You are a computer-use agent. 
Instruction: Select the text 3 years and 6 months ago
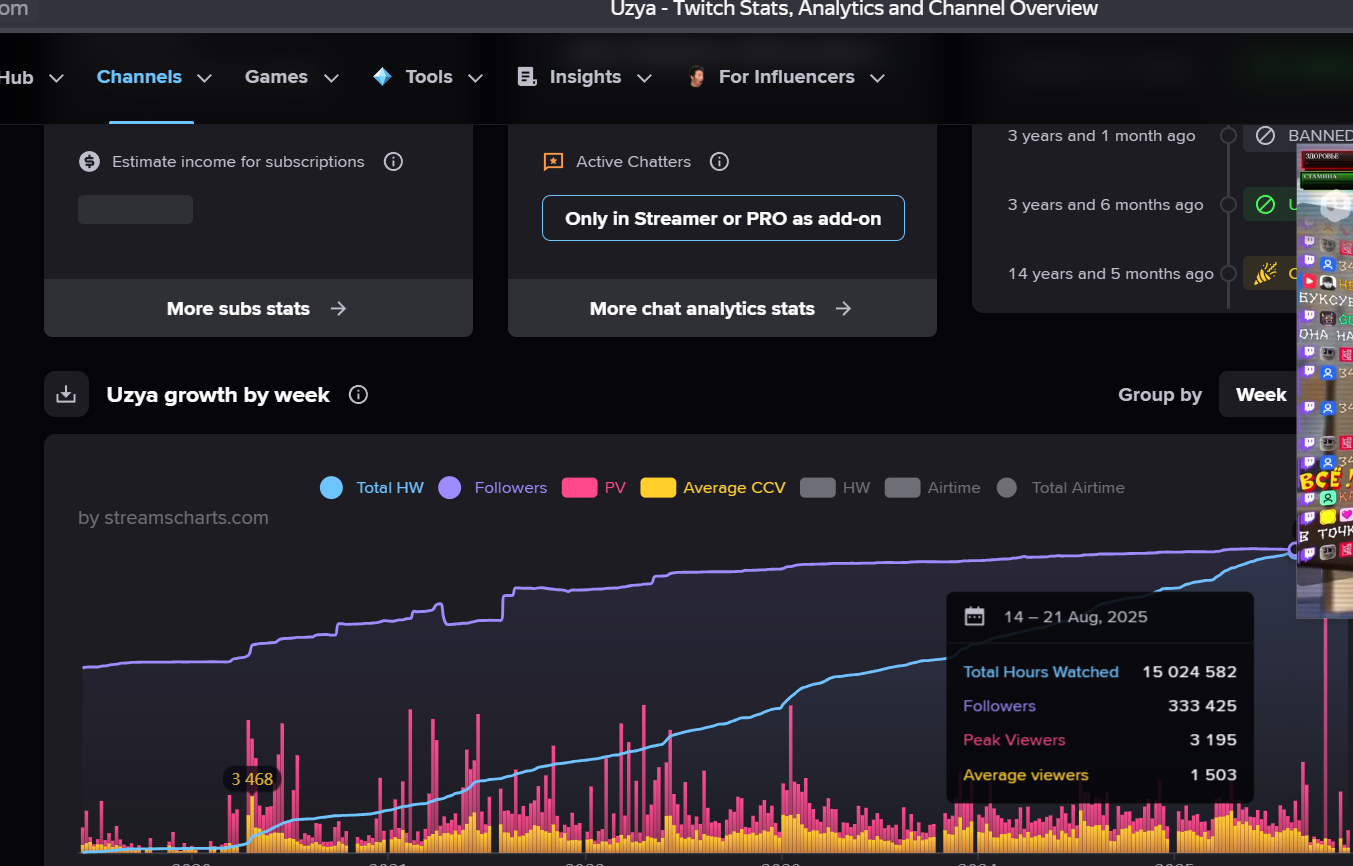point(1105,205)
